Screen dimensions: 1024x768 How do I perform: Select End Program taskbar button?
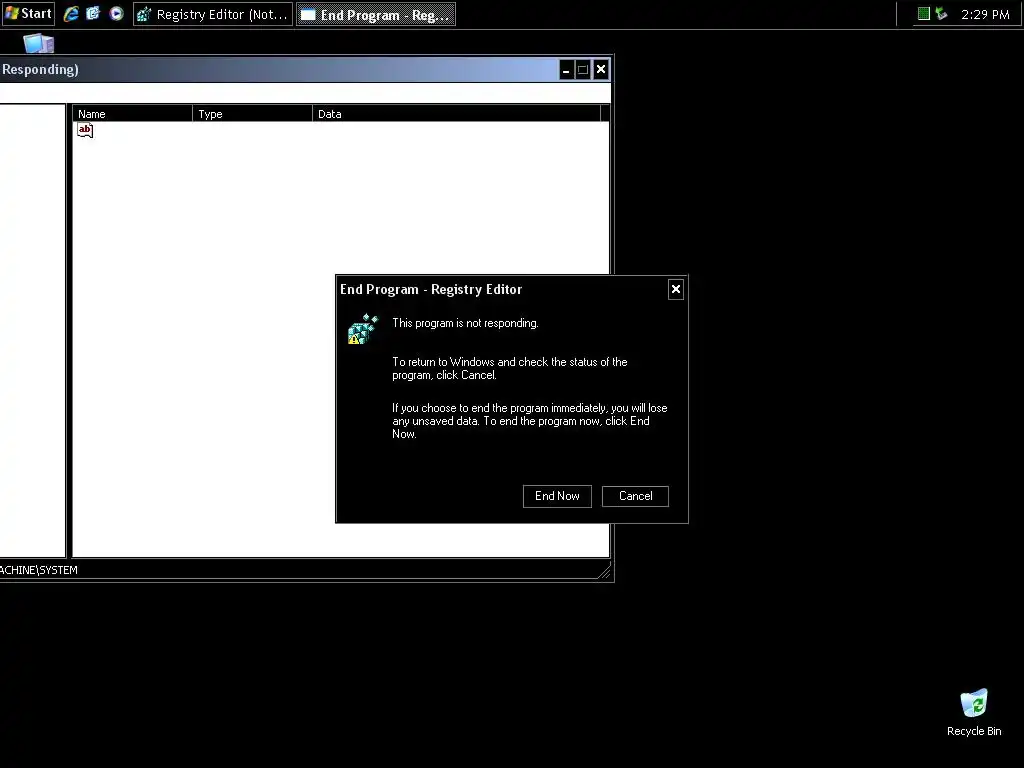pos(376,14)
